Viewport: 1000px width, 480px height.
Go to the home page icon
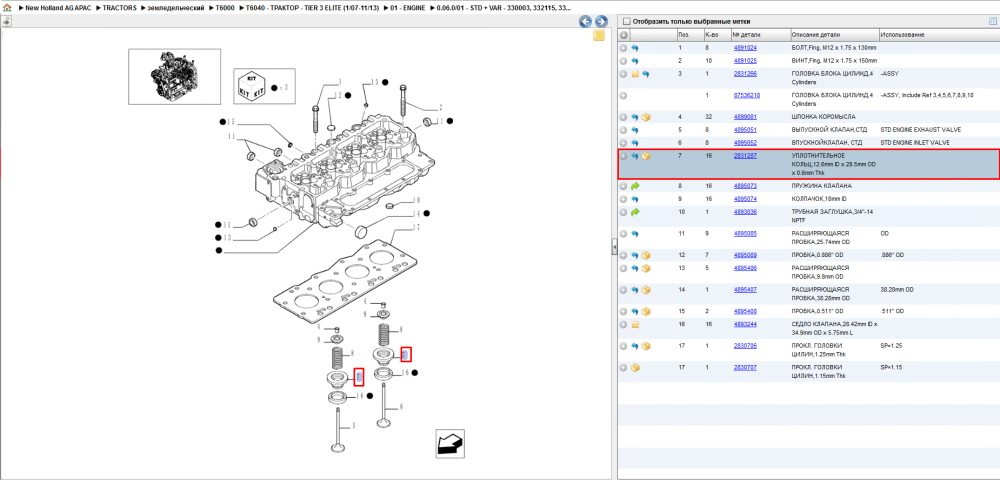(8, 8)
